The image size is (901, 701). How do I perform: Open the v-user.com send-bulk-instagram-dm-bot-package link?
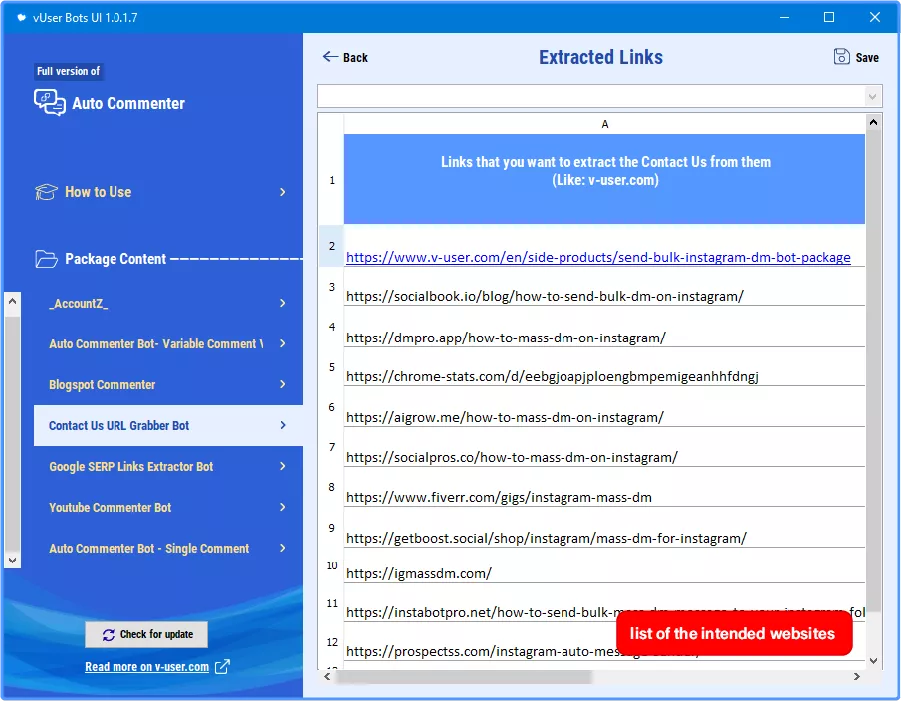[598, 257]
